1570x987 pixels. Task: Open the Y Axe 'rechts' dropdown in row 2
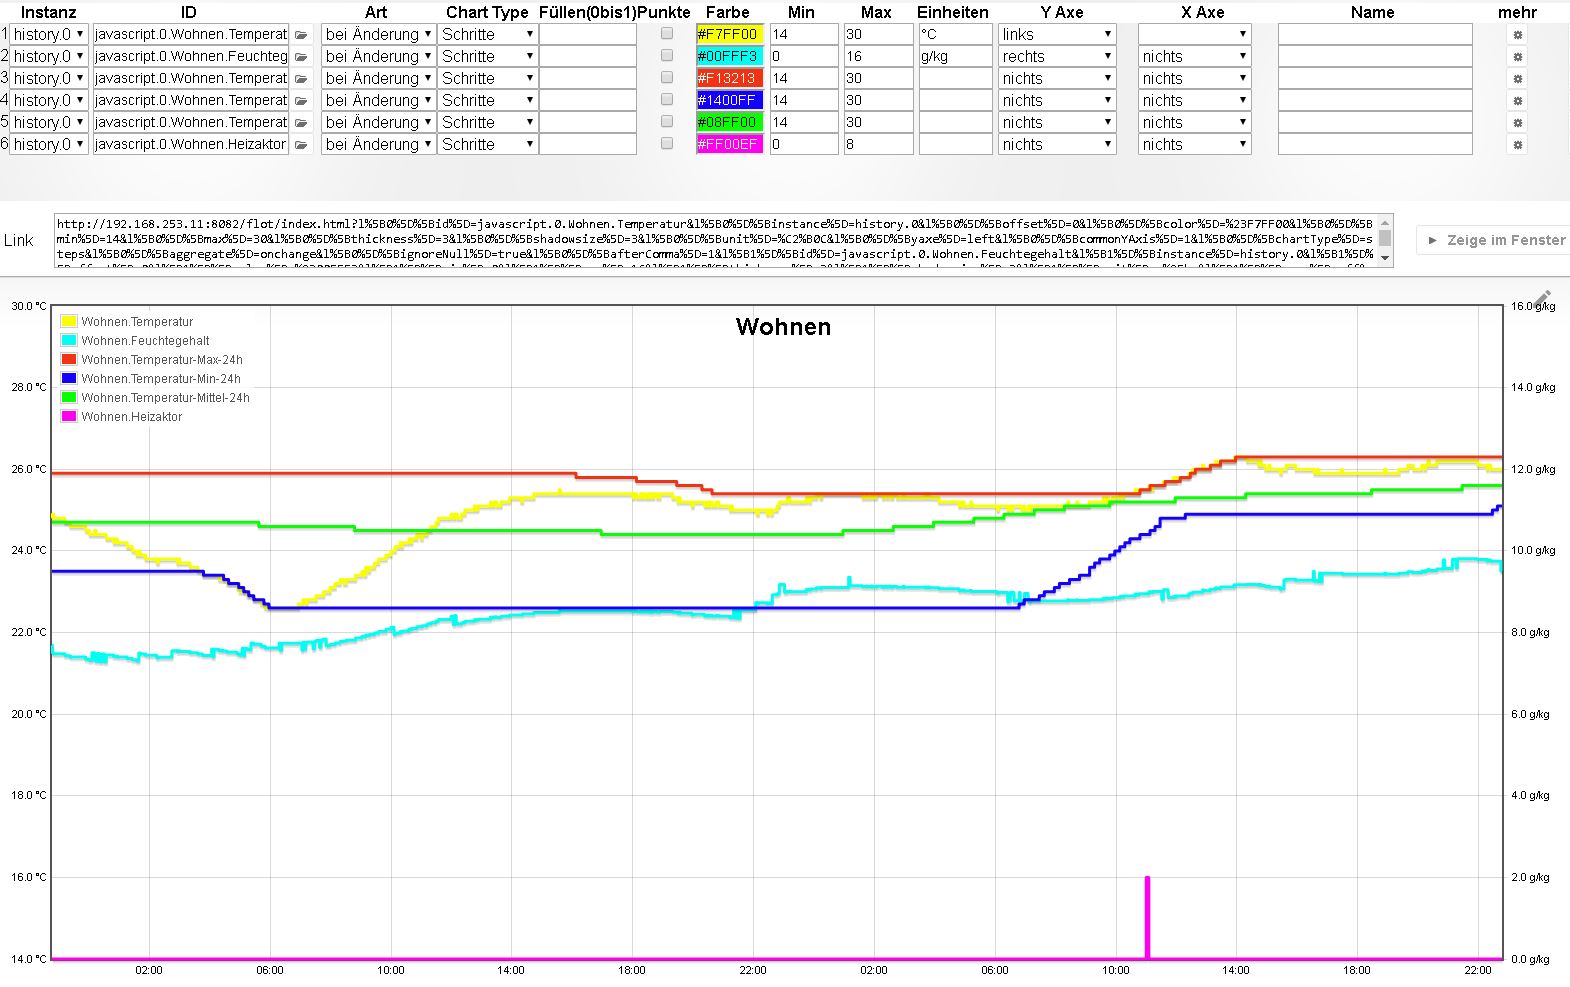(x=1057, y=56)
